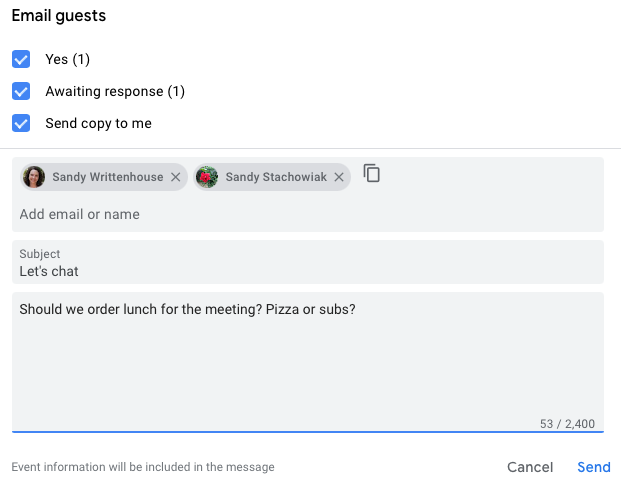
Task: Click the Email guests dialog title
Action: [59, 16]
